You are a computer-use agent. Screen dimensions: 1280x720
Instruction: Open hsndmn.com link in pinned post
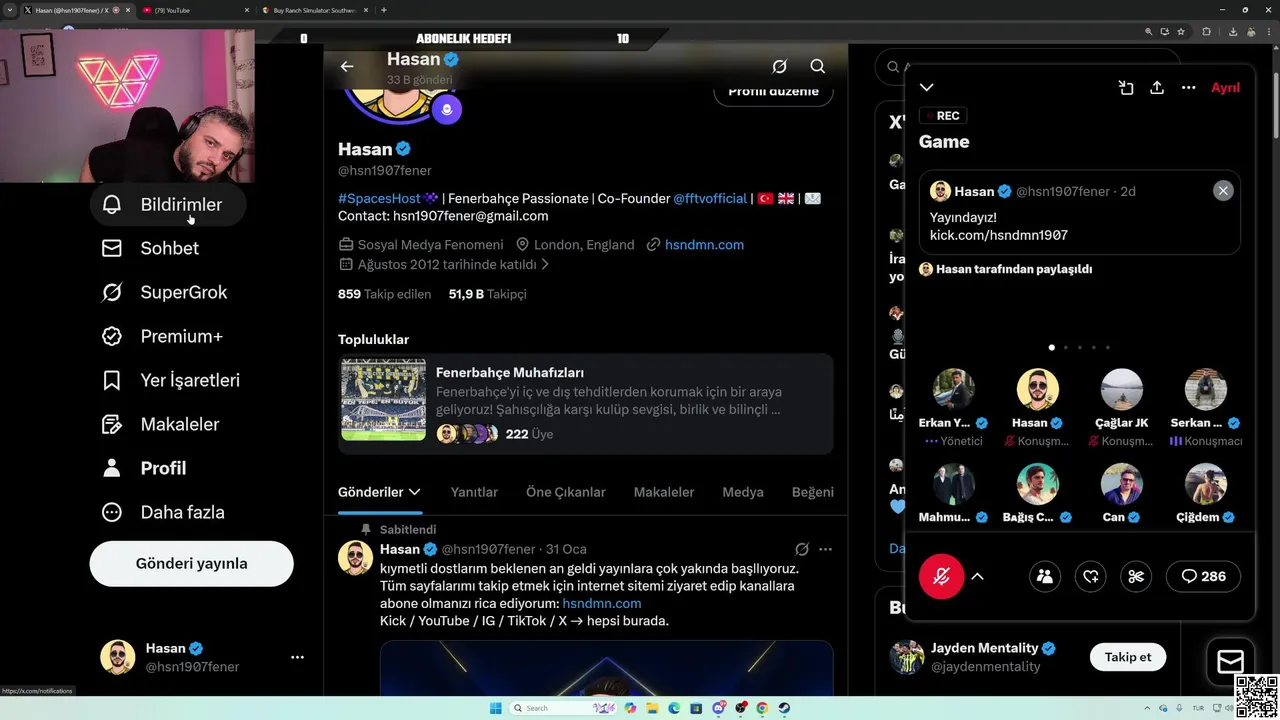point(602,603)
